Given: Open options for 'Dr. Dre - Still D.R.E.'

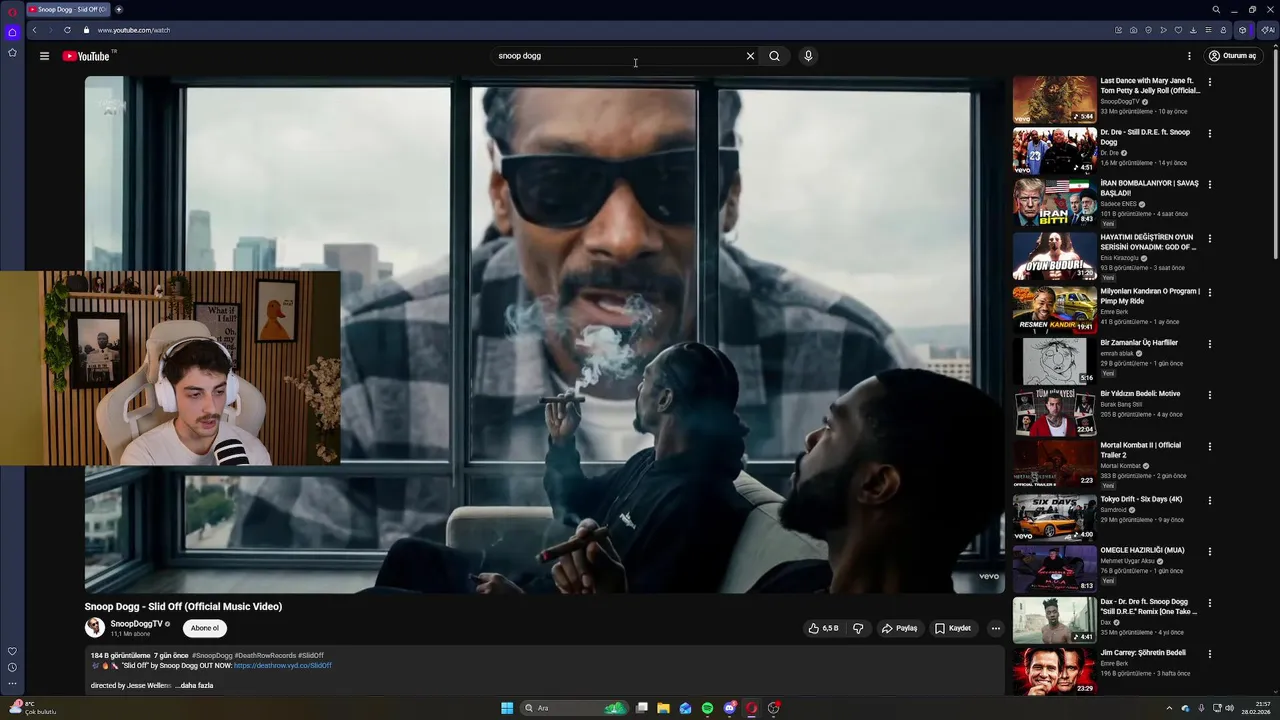Looking at the screenshot, I should pyautogui.click(x=1210, y=133).
